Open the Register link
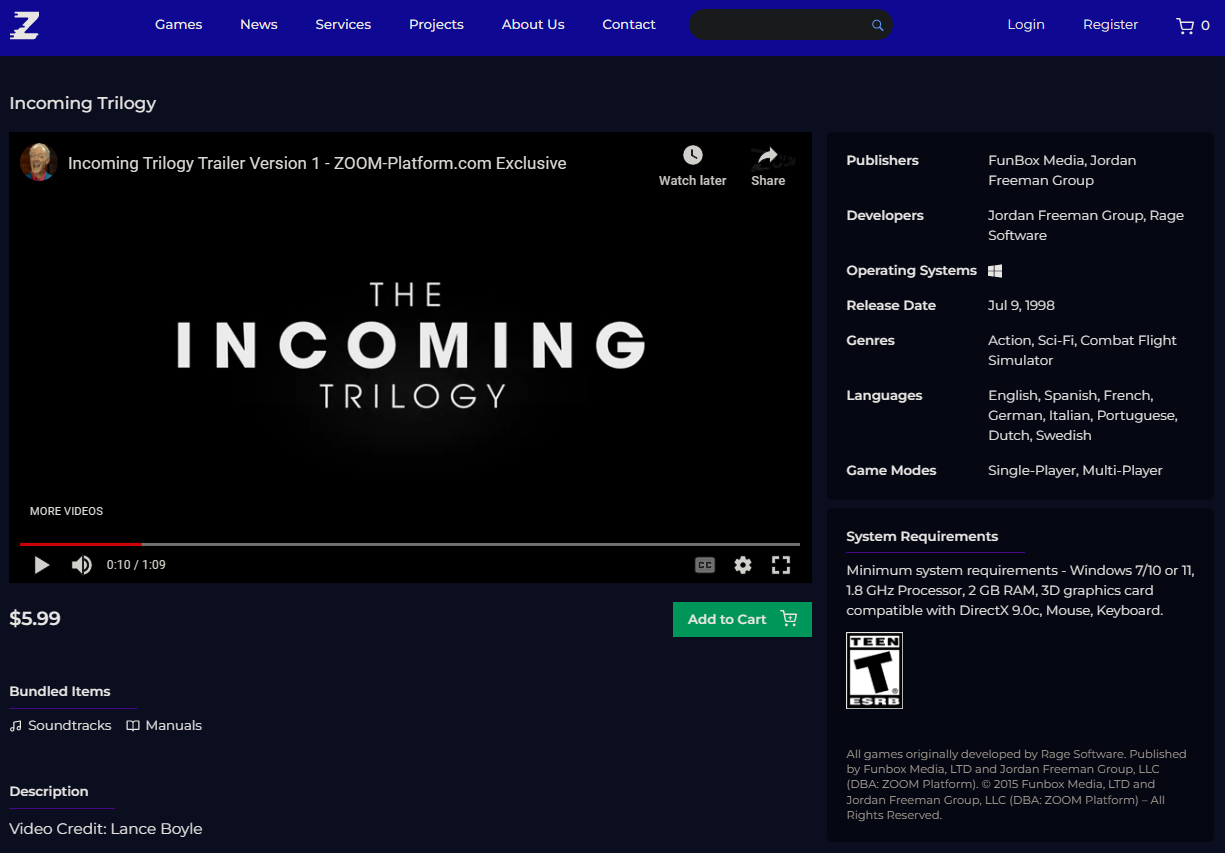 (1110, 25)
